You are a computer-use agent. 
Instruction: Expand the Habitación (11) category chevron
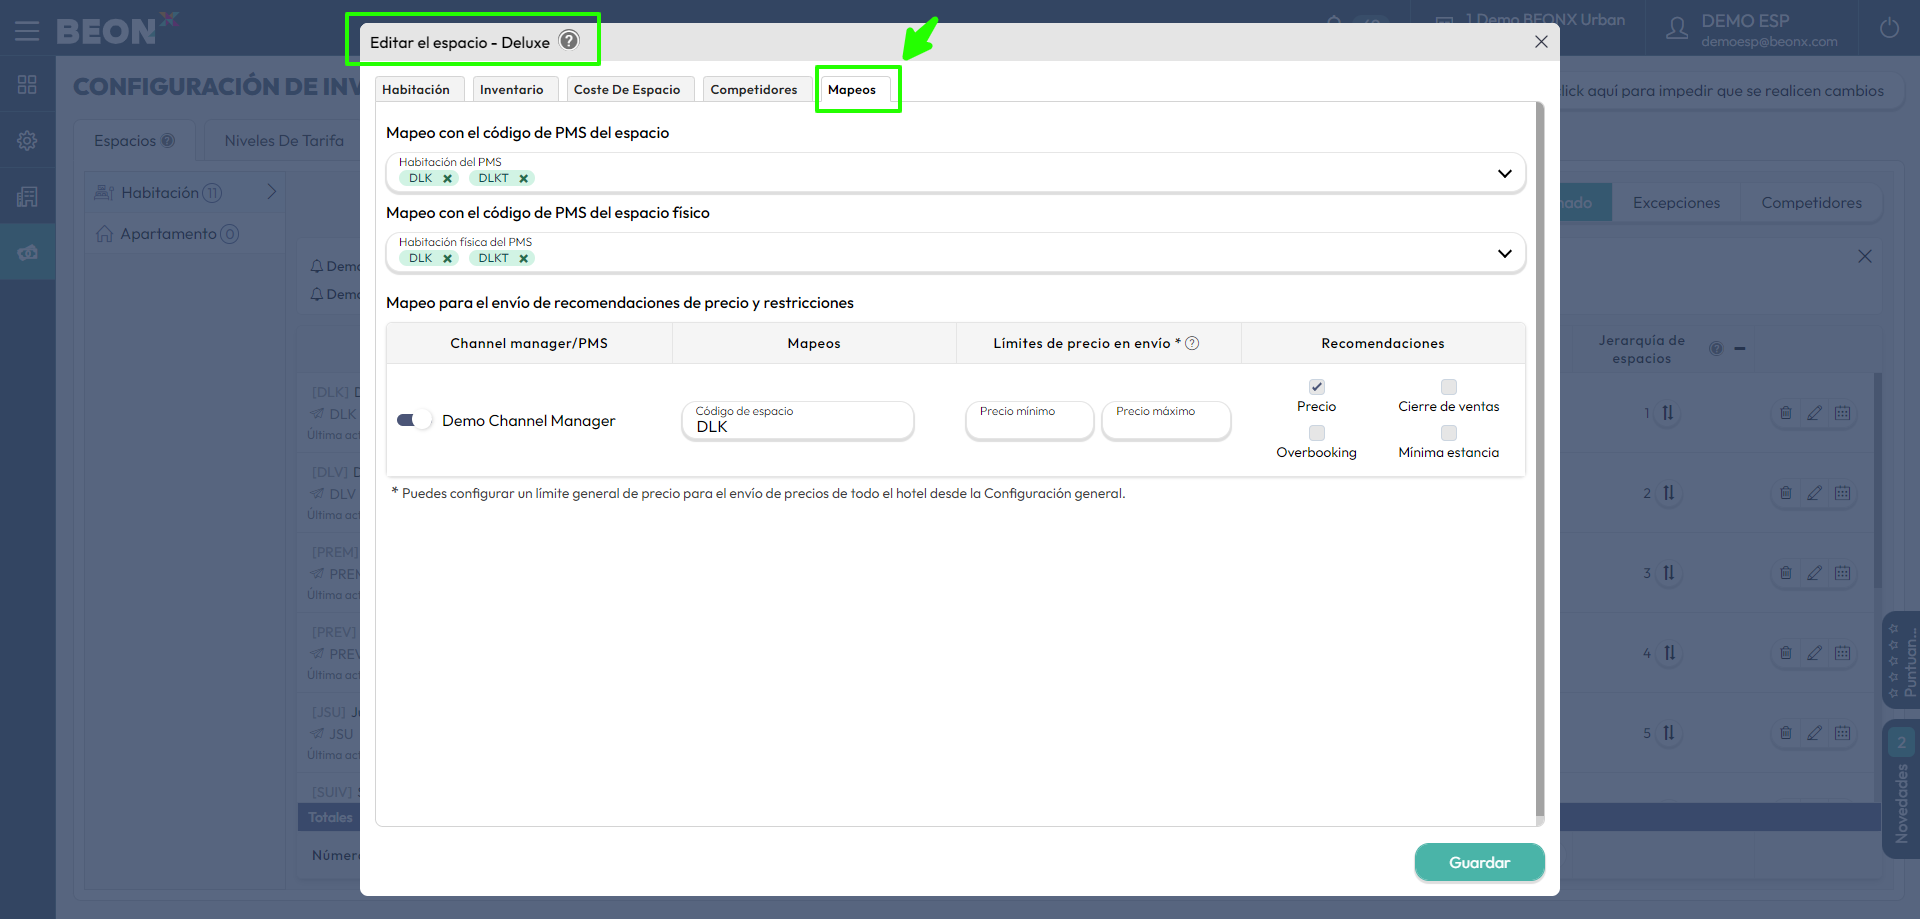(272, 192)
